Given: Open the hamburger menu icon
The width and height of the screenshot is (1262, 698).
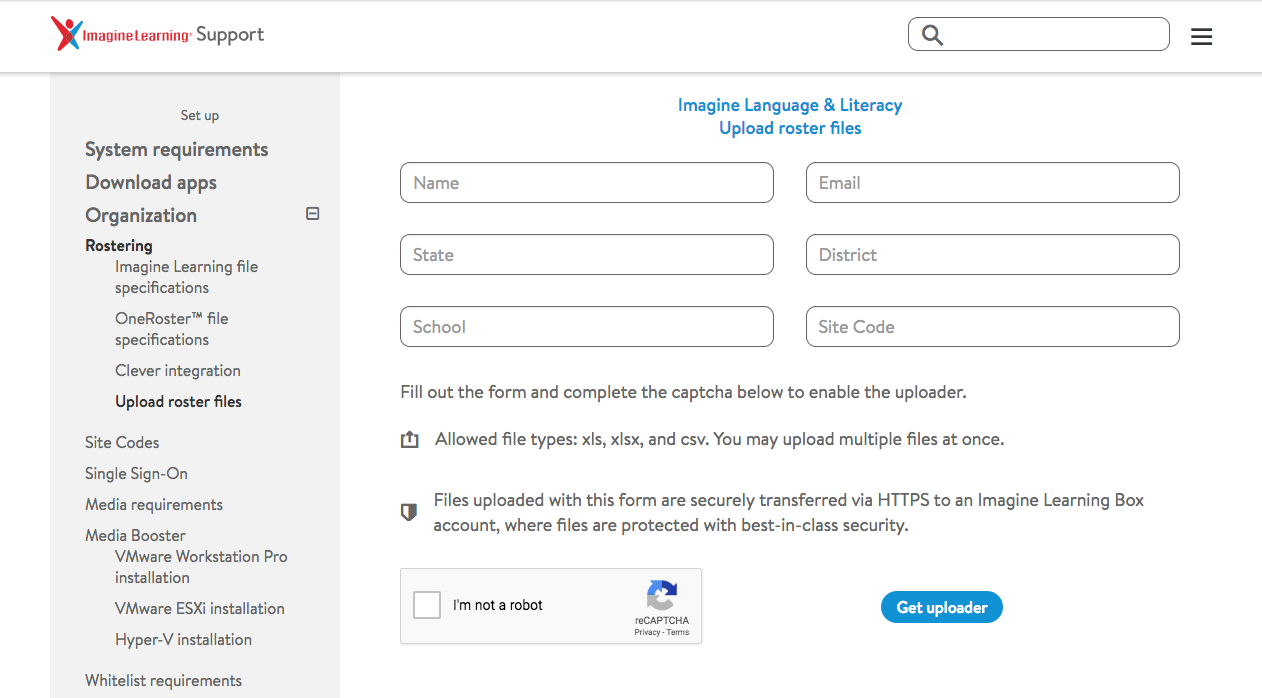Looking at the screenshot, I should coord(1201,37).
